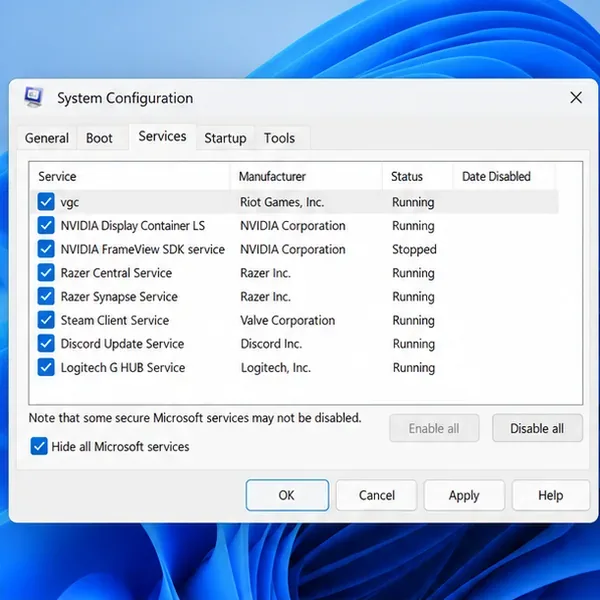
Task: Sort by the Date Disabled column header
Action: tap(504, 176)
